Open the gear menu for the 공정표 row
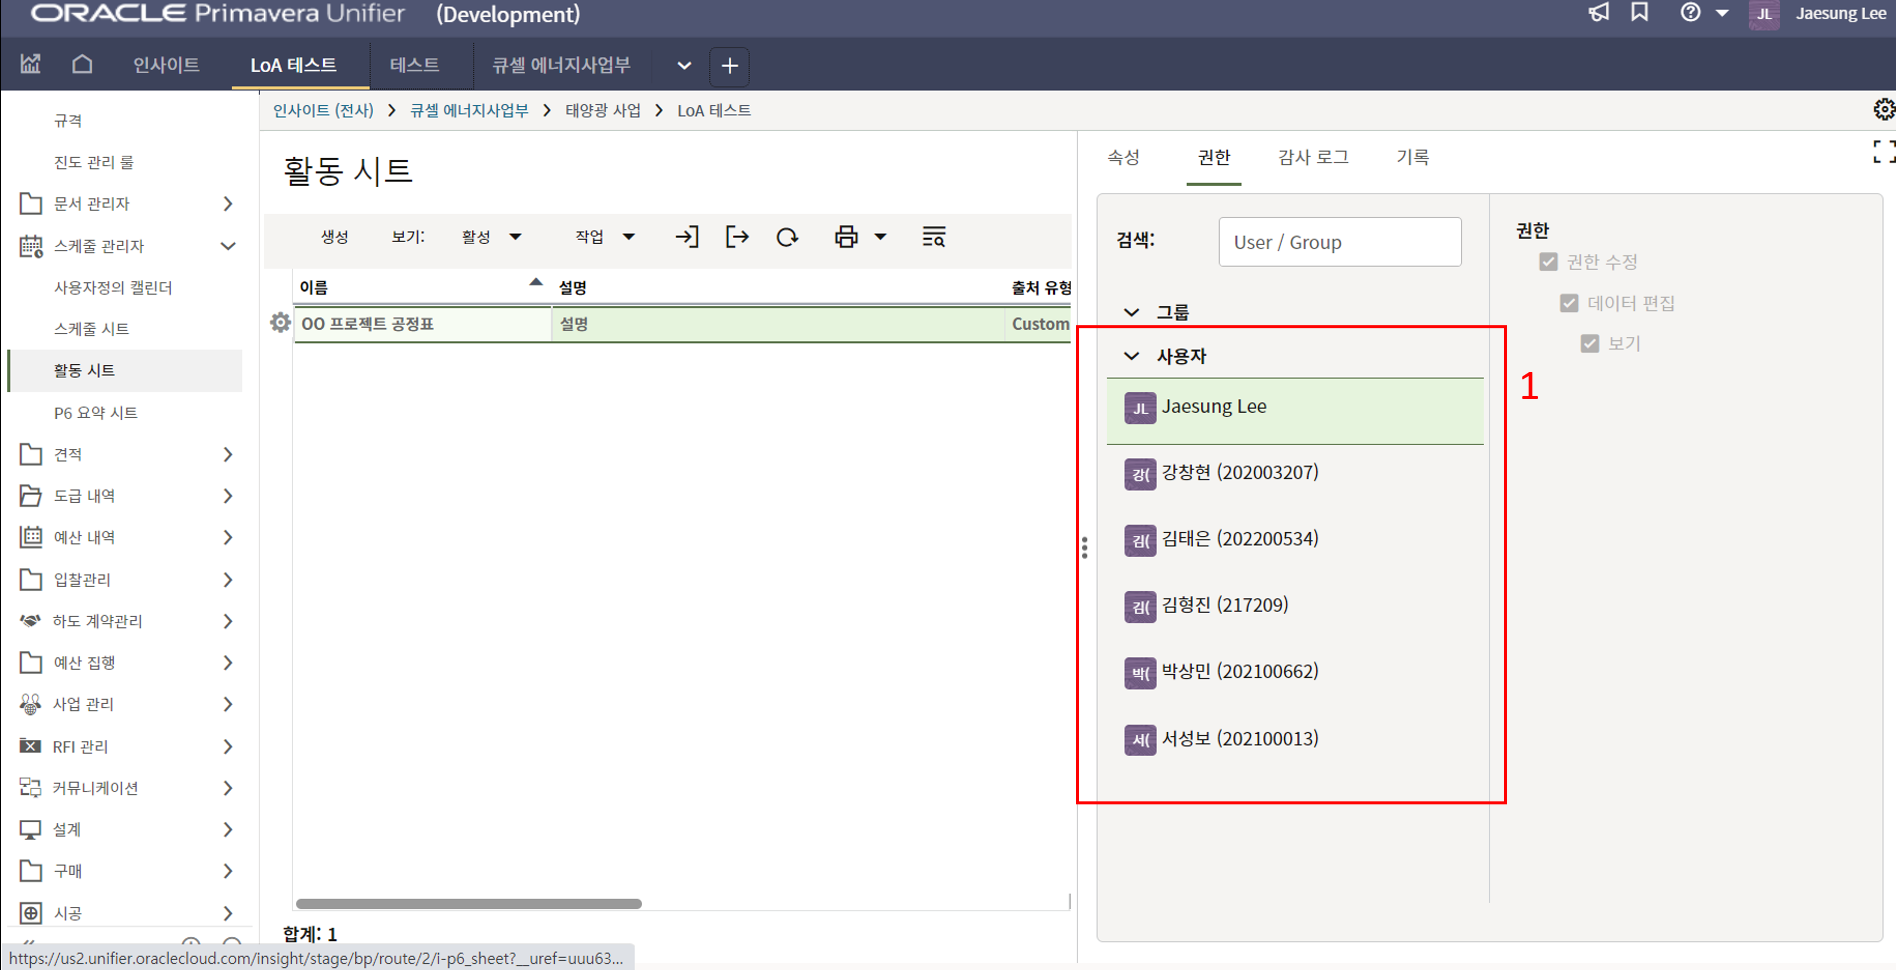 point(280,323)
